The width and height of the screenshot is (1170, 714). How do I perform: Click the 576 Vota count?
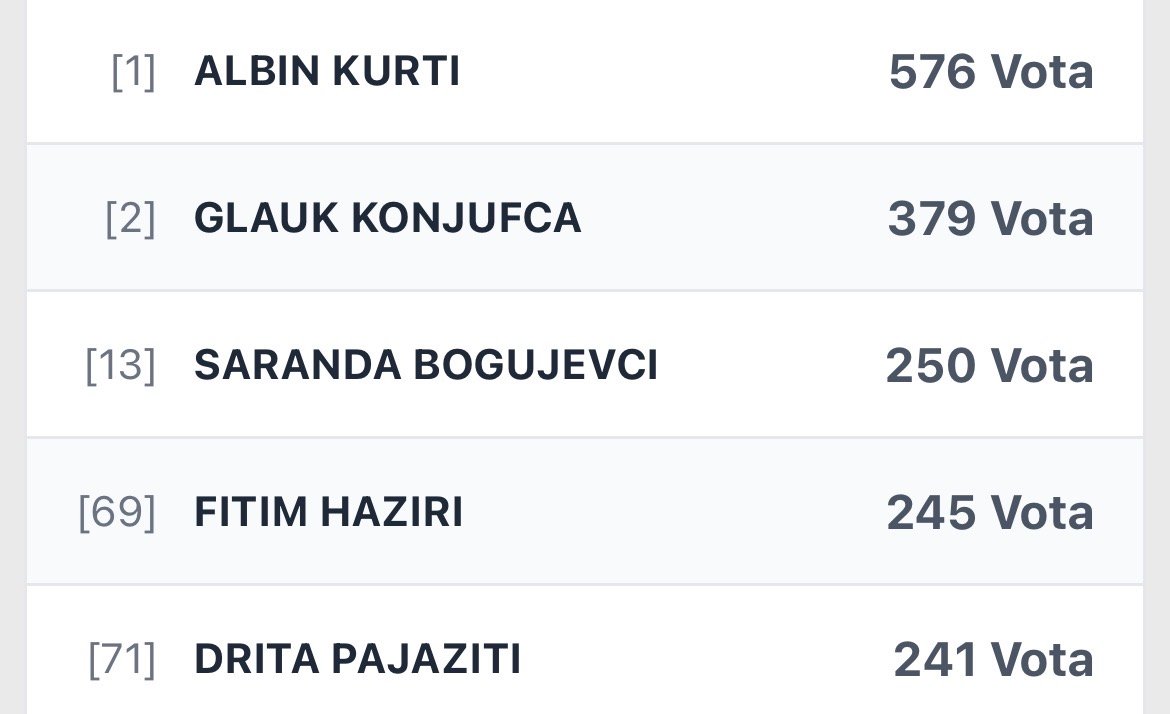tap(990, 72)
